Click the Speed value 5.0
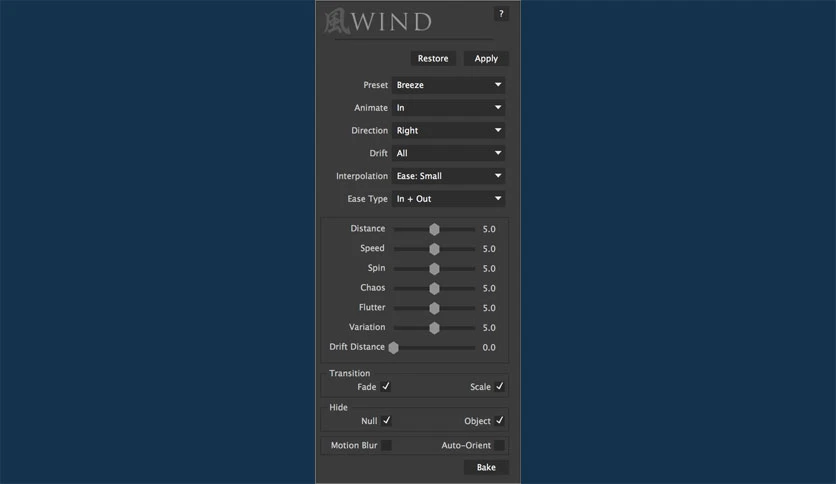The width and height of the screenshot is (836, 484). click(489, 249)
